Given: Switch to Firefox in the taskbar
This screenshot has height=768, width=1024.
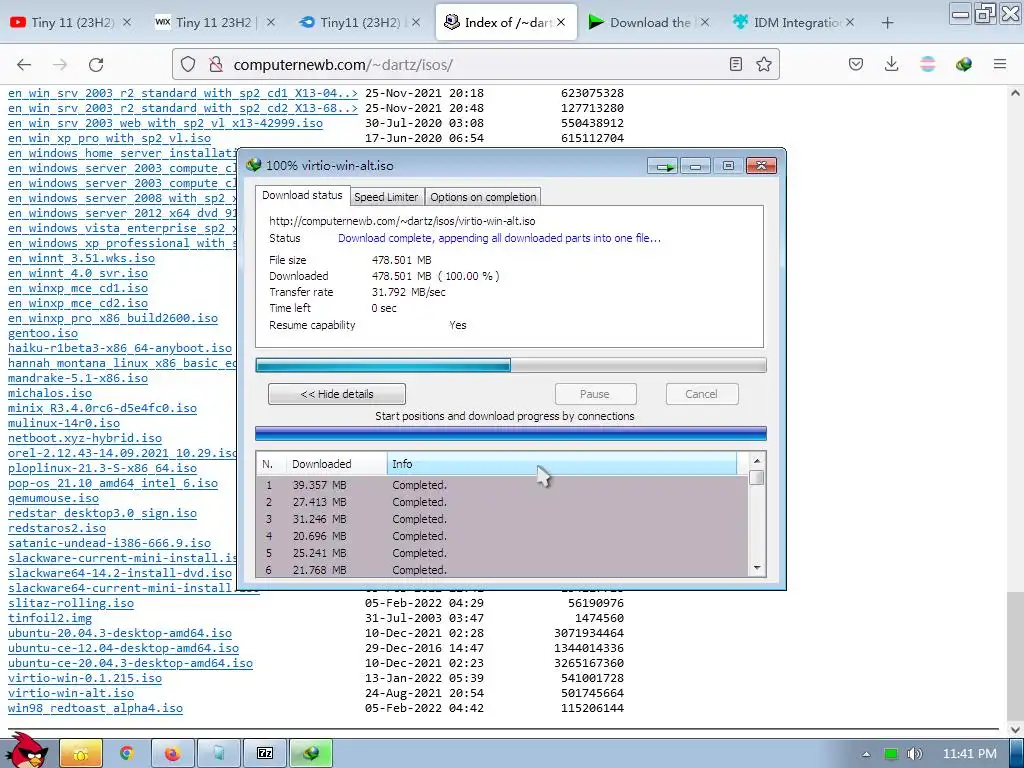Looking at the screenshot, I should pos(172,754).
